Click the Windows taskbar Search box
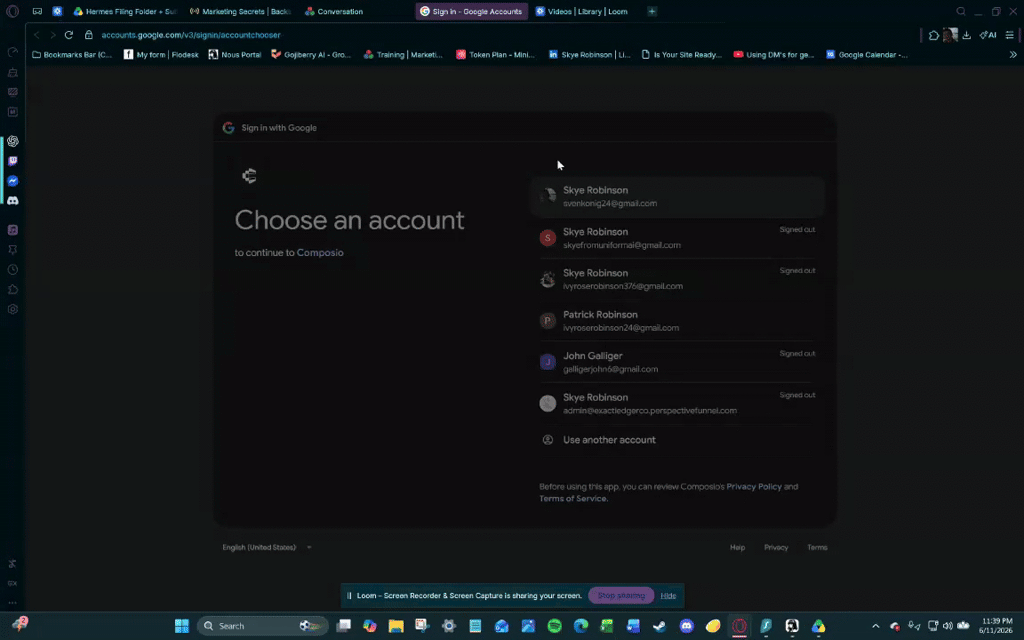 (263, 626)
